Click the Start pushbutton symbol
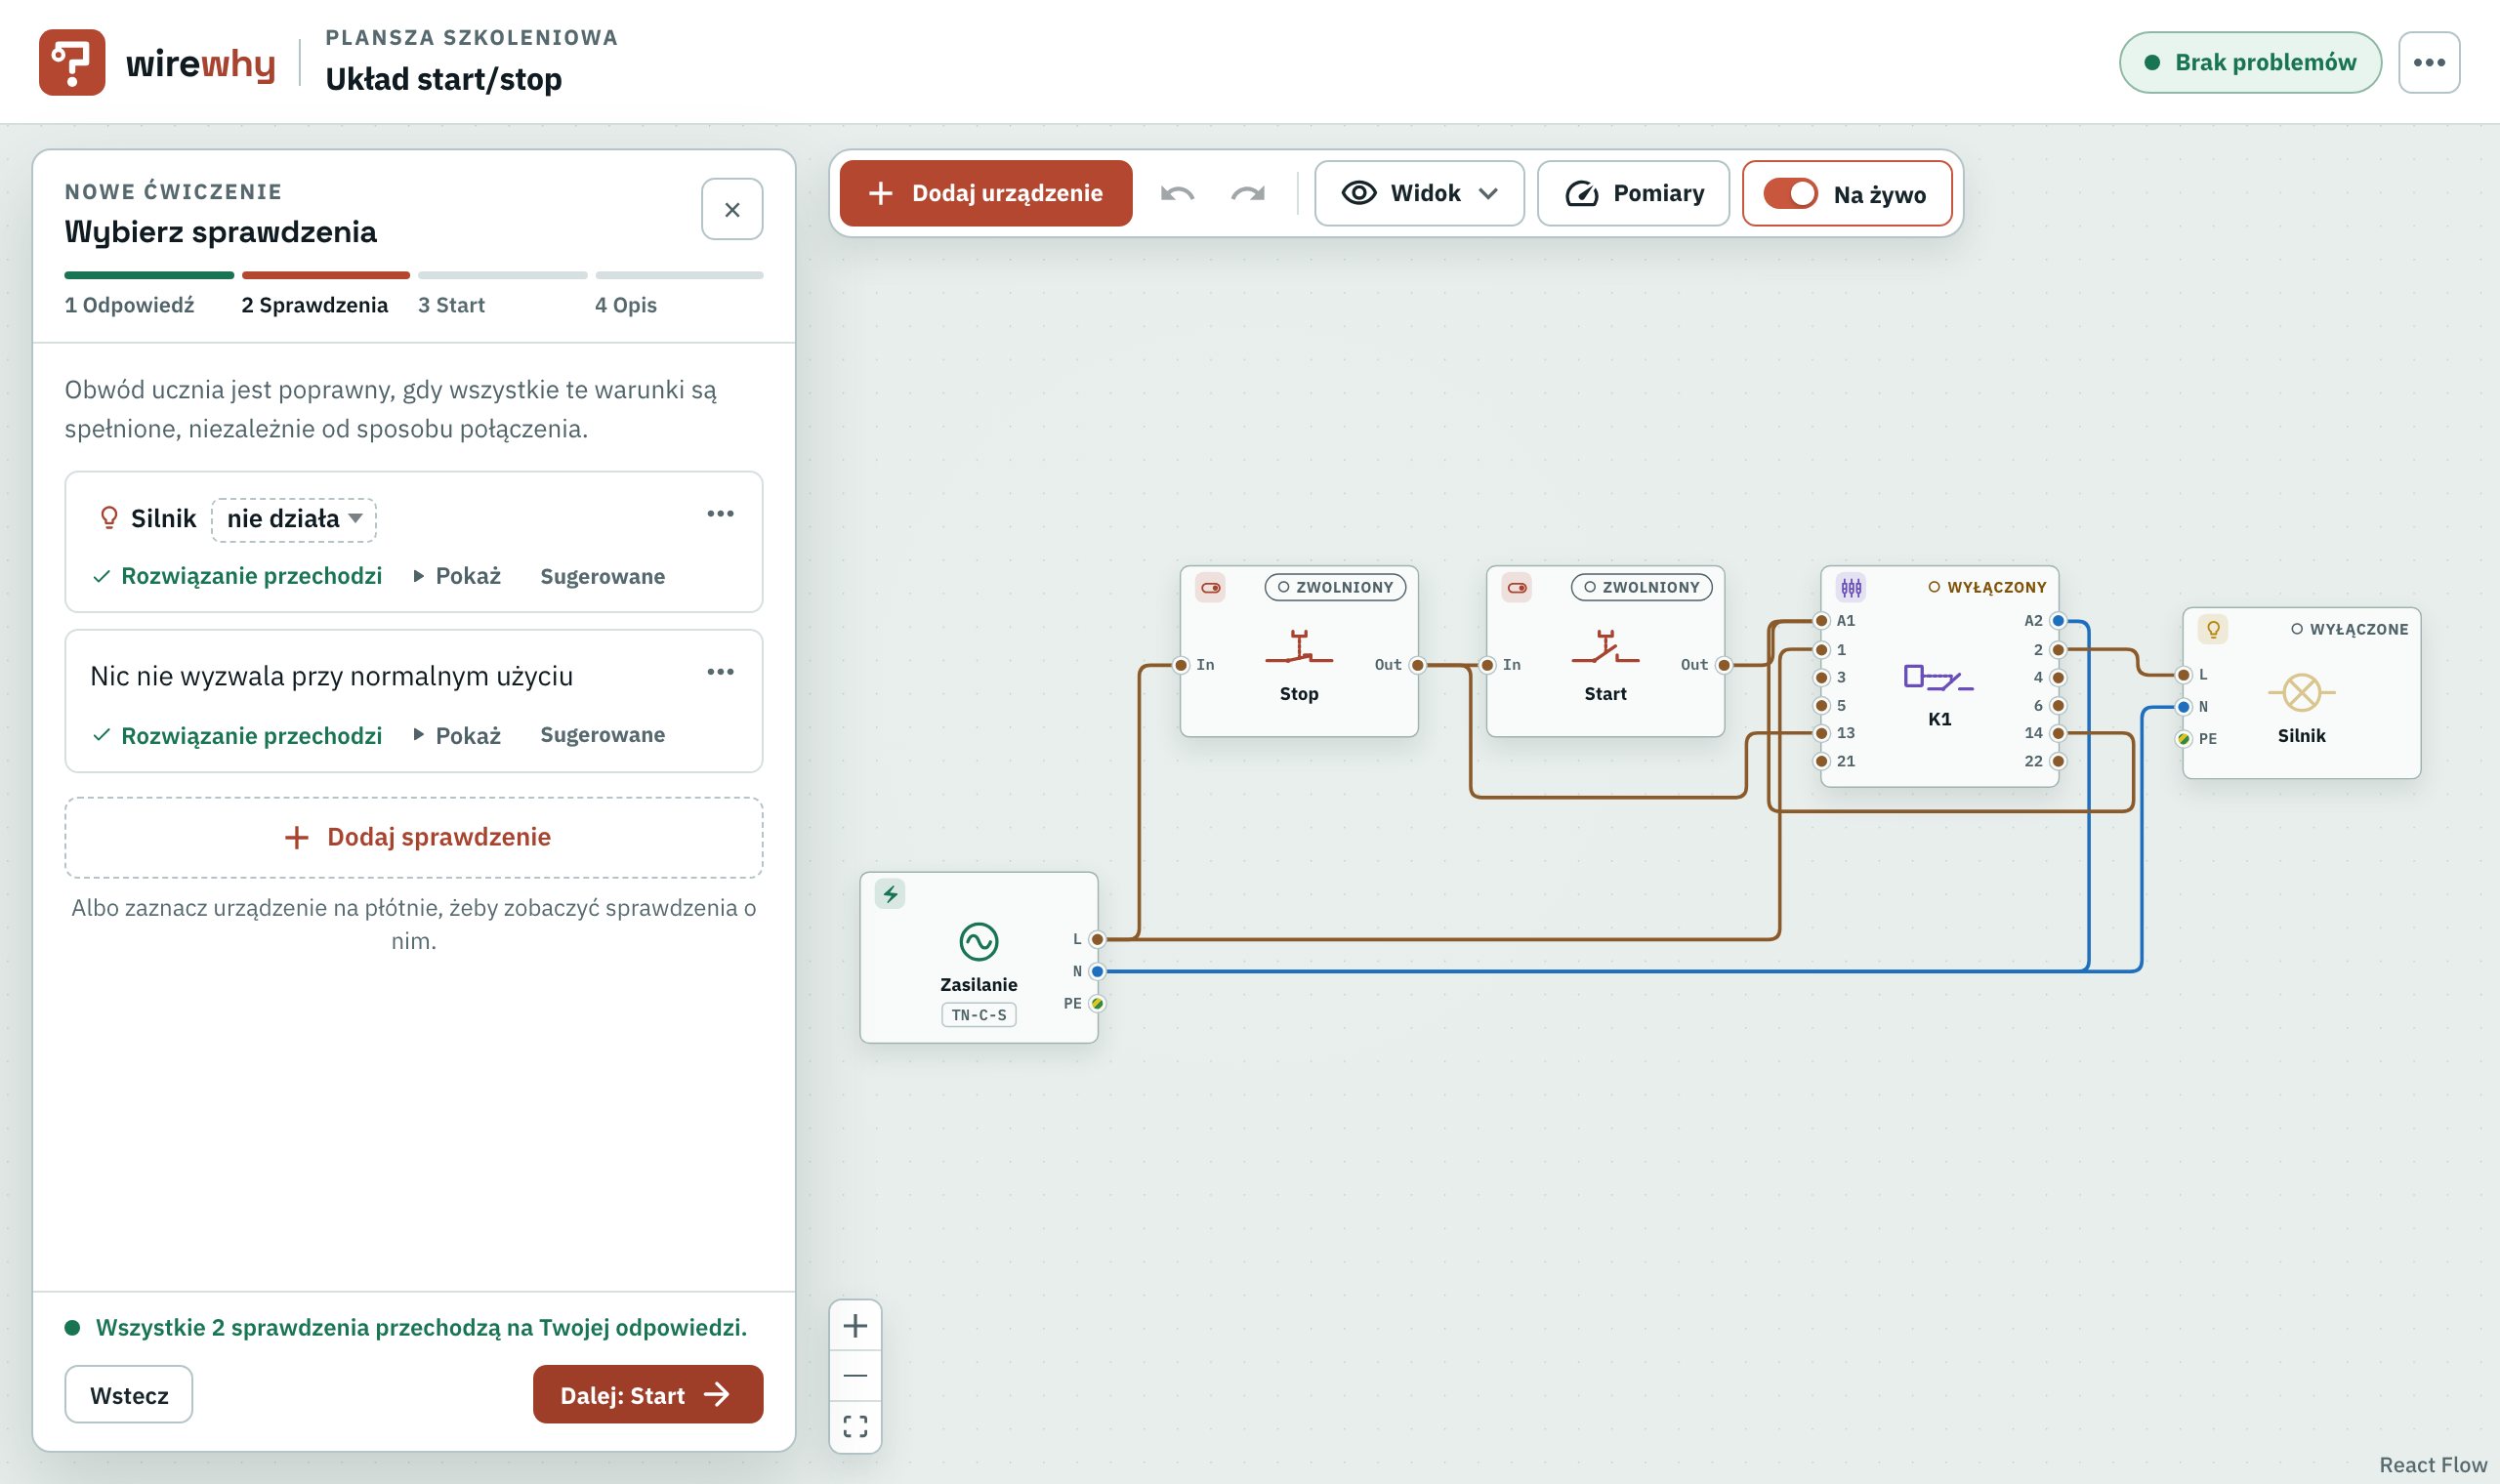2500x1484 pixels. click(1605, 648)
